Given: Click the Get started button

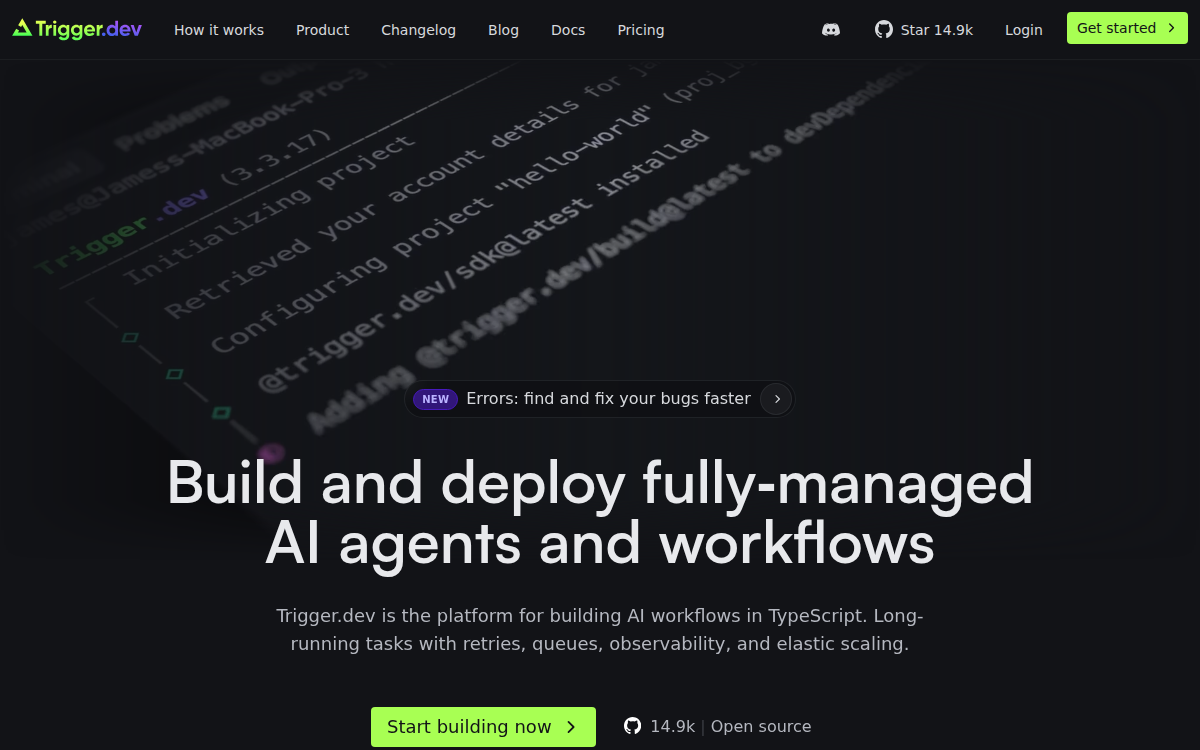Looking at the screenshot, I should click(1127, 28).
